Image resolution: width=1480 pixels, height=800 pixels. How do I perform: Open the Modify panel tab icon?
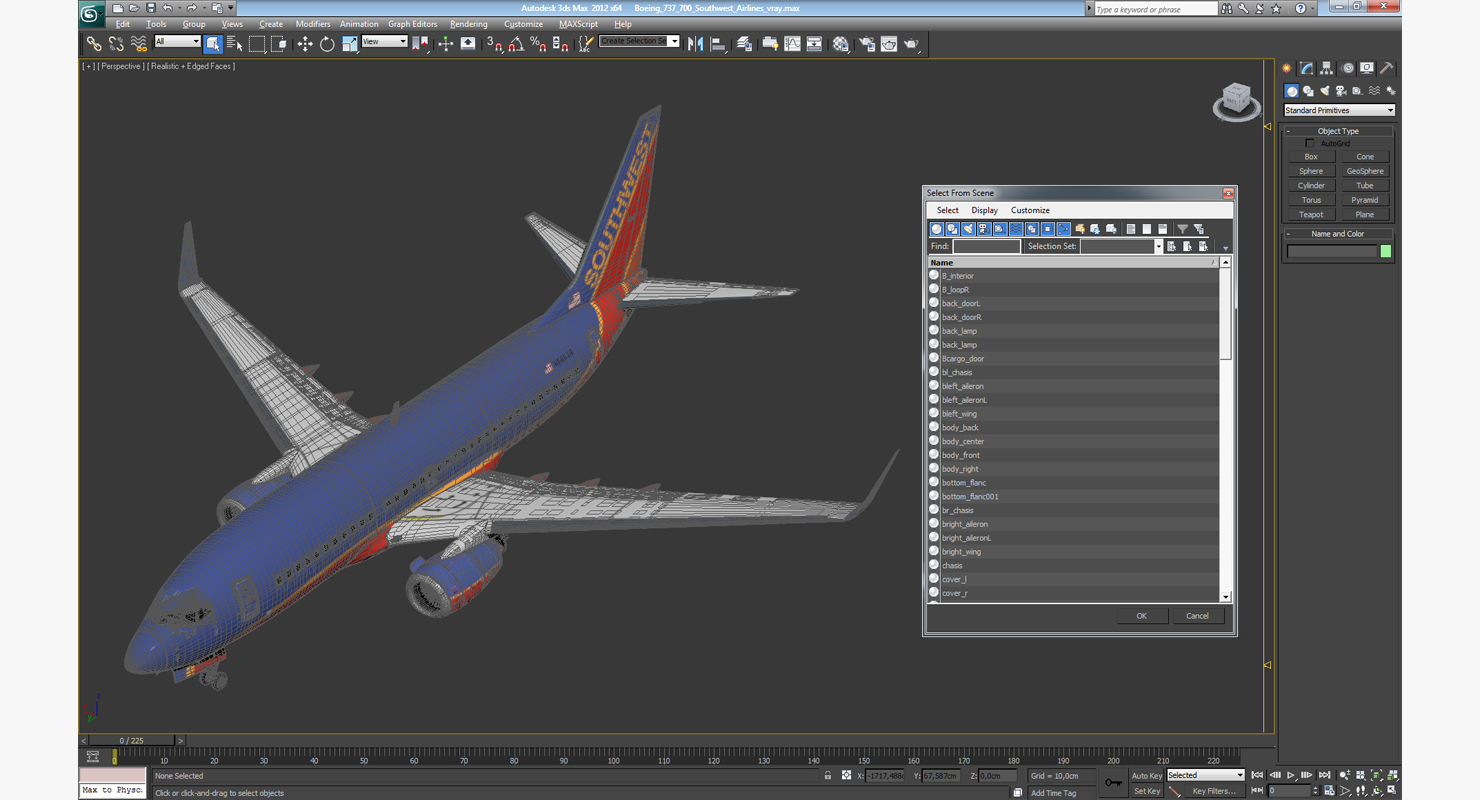pos(1306,68)
